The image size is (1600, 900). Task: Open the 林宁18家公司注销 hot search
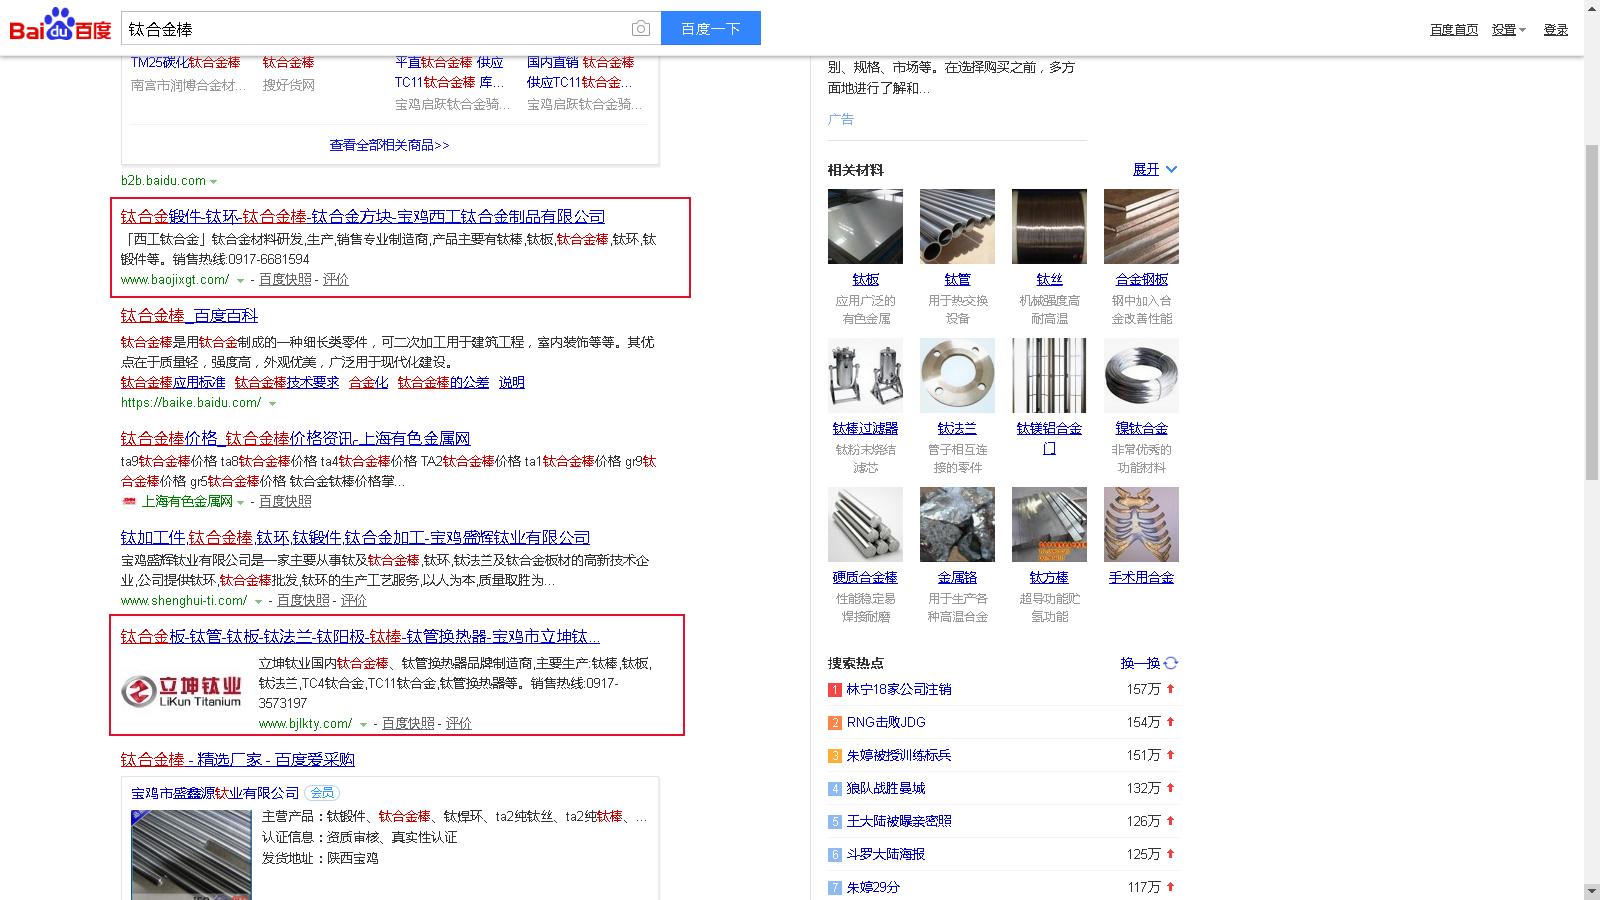[x=899, y=689]
